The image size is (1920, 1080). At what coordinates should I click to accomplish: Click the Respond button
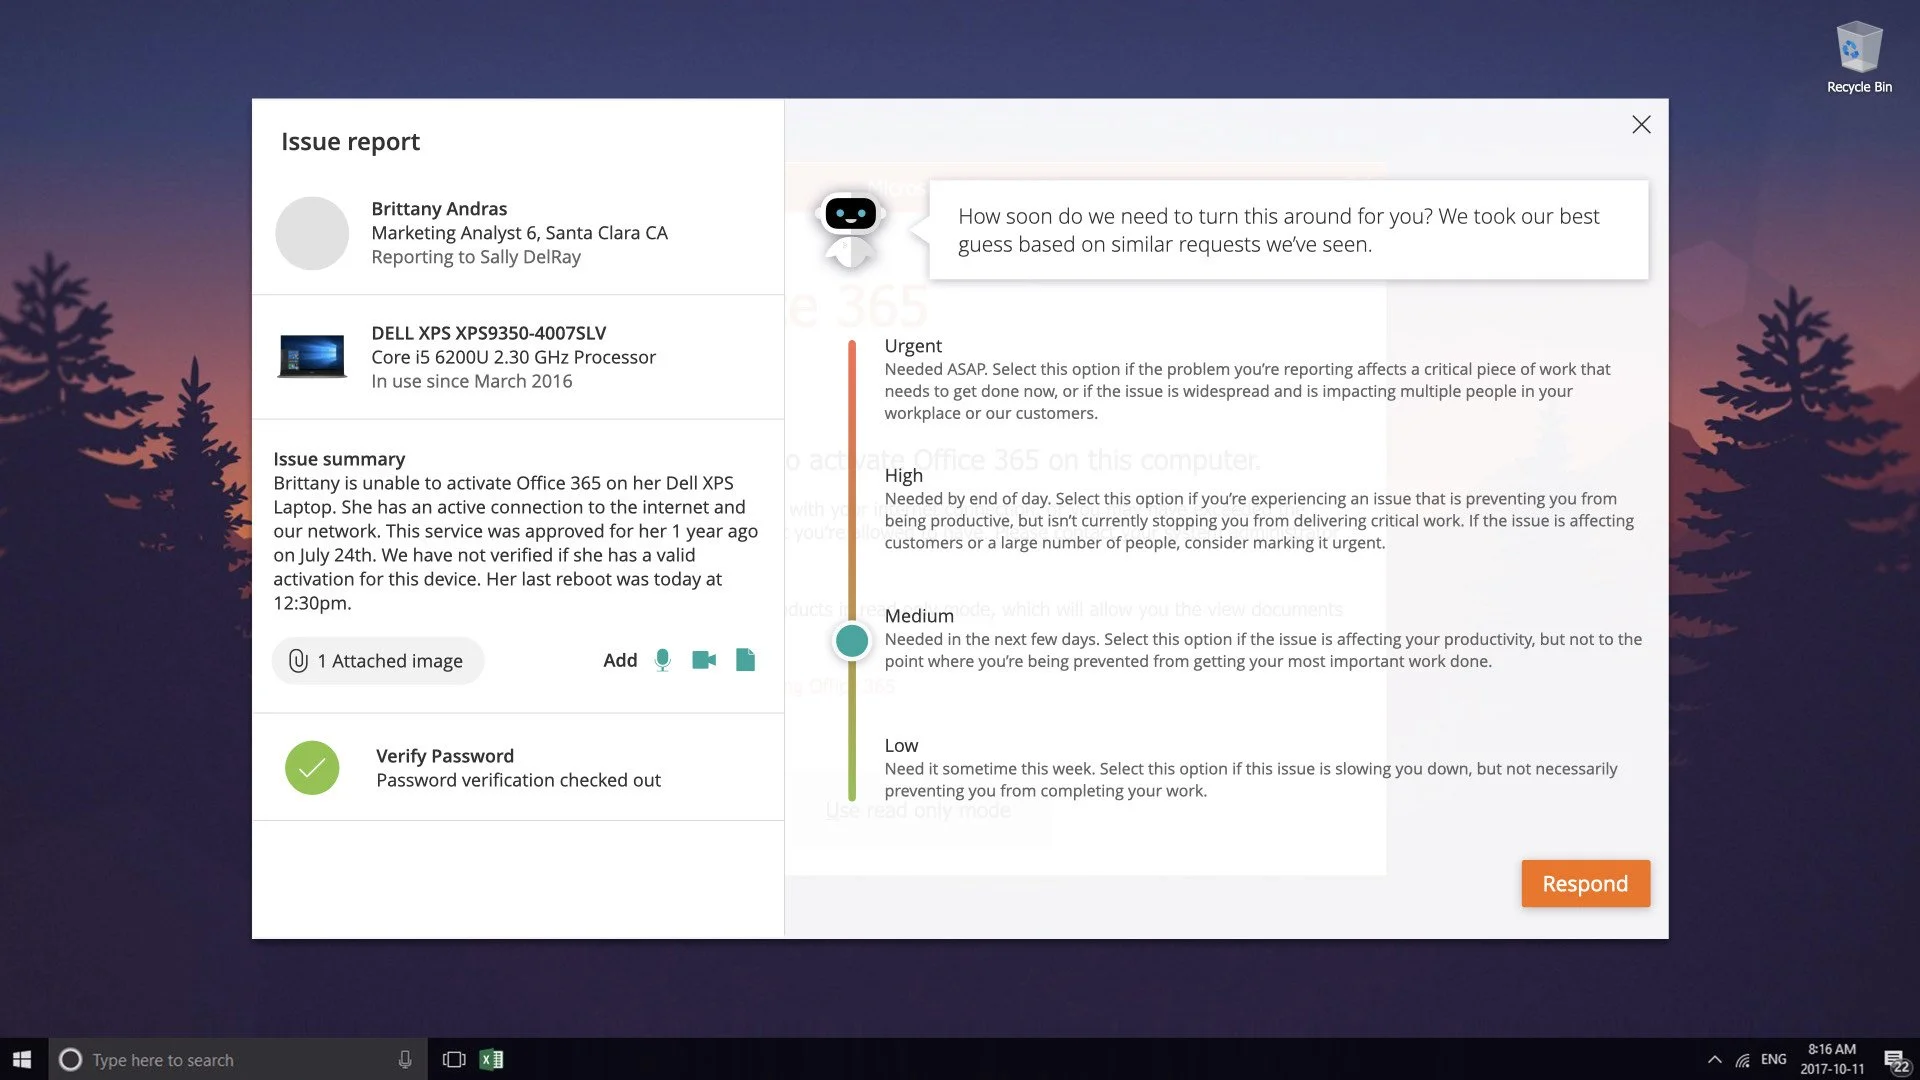click(1585, 884)
